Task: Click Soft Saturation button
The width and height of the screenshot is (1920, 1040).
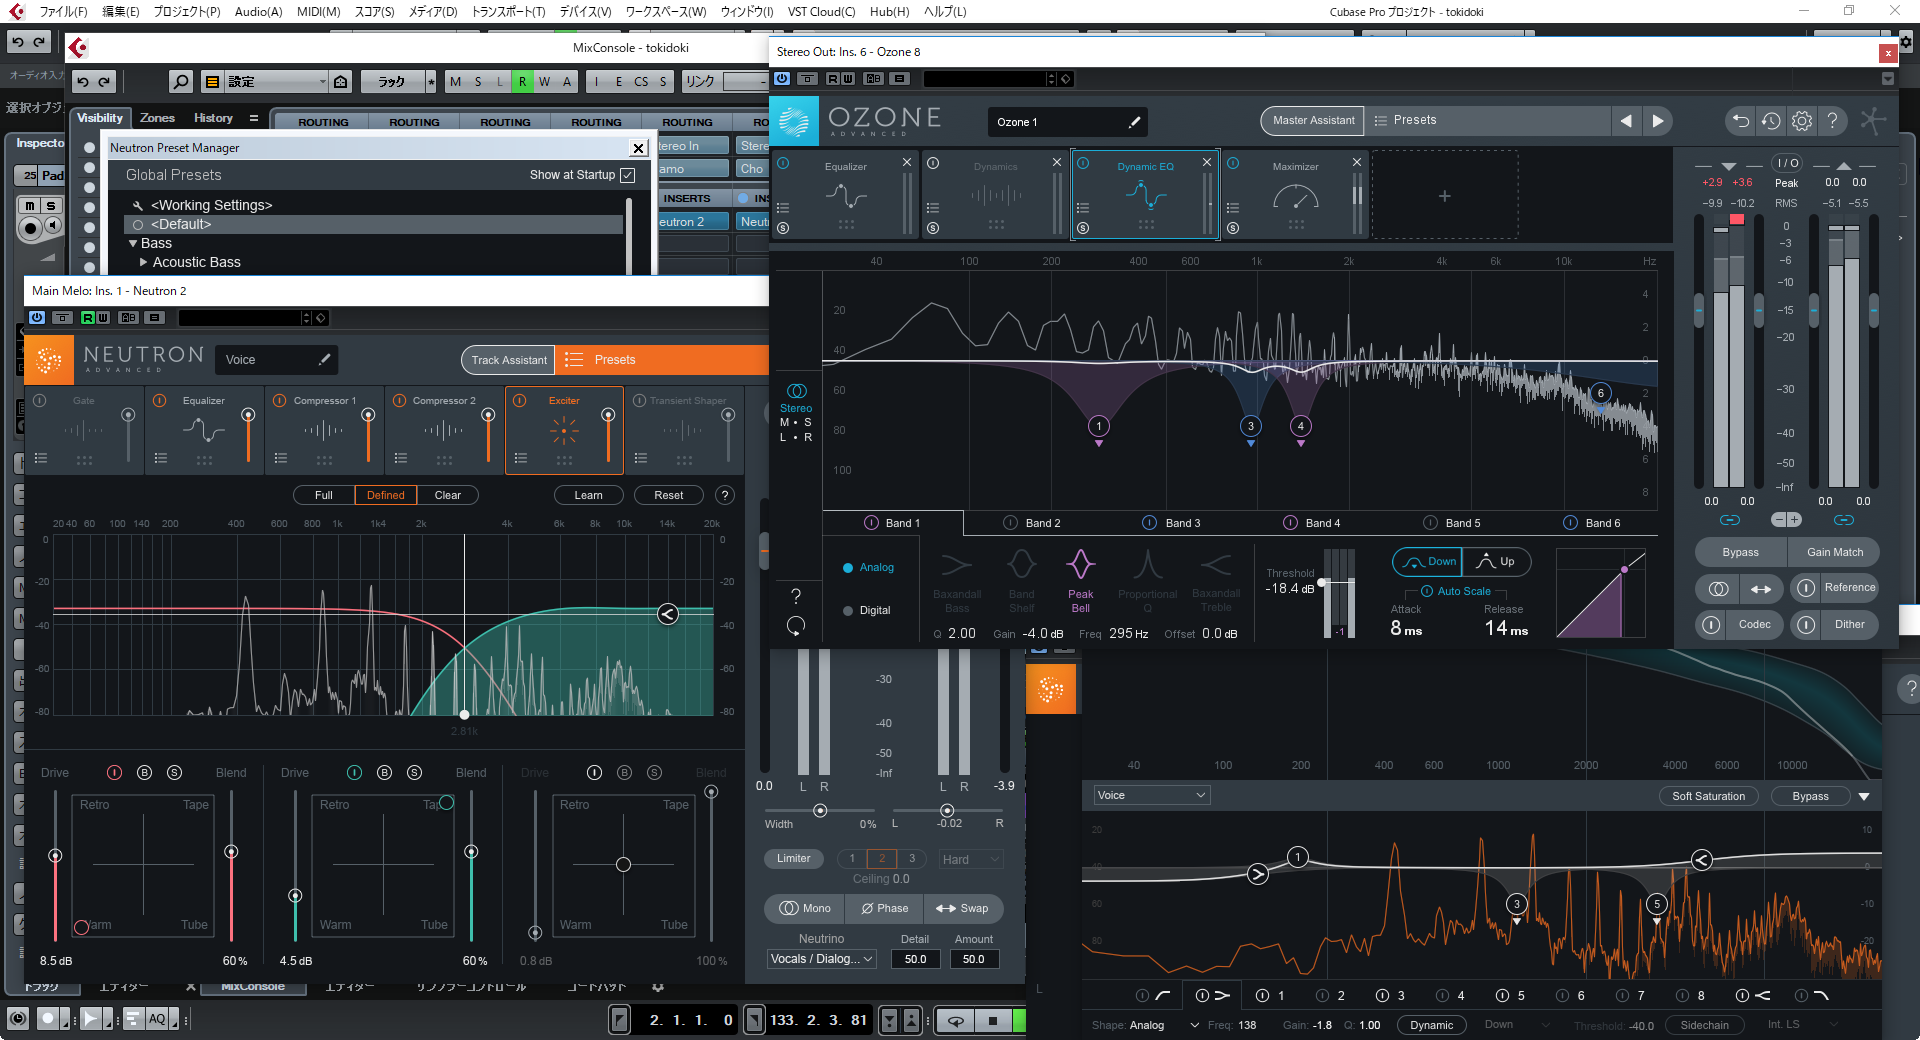Action: click(x=1708, y=796)
